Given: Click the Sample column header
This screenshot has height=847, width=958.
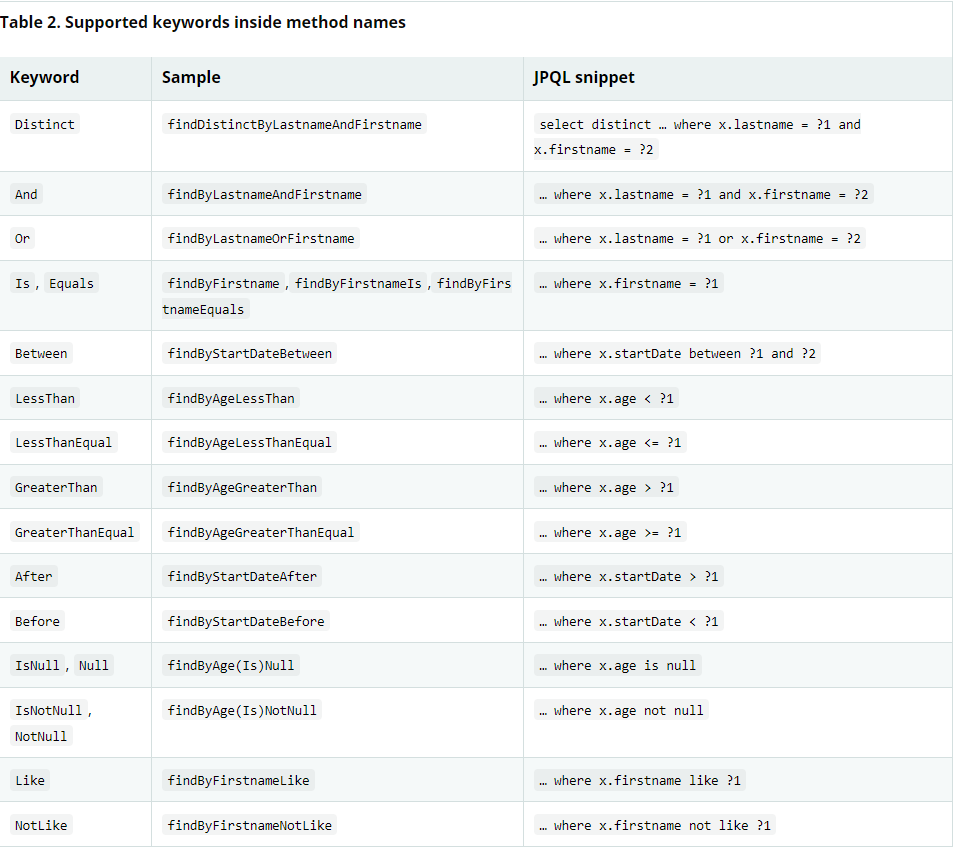Looking at the screenshot, I should coord(191,78).
